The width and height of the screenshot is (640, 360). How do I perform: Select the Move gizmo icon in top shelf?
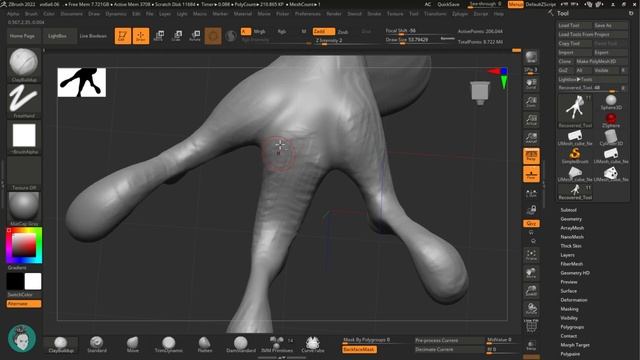coord(159,36)
